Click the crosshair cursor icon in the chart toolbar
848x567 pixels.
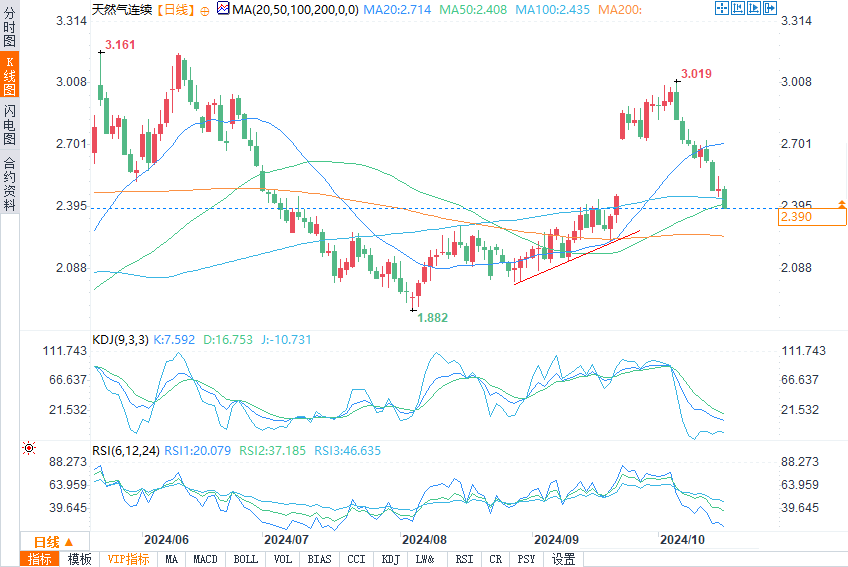[722, 8]
